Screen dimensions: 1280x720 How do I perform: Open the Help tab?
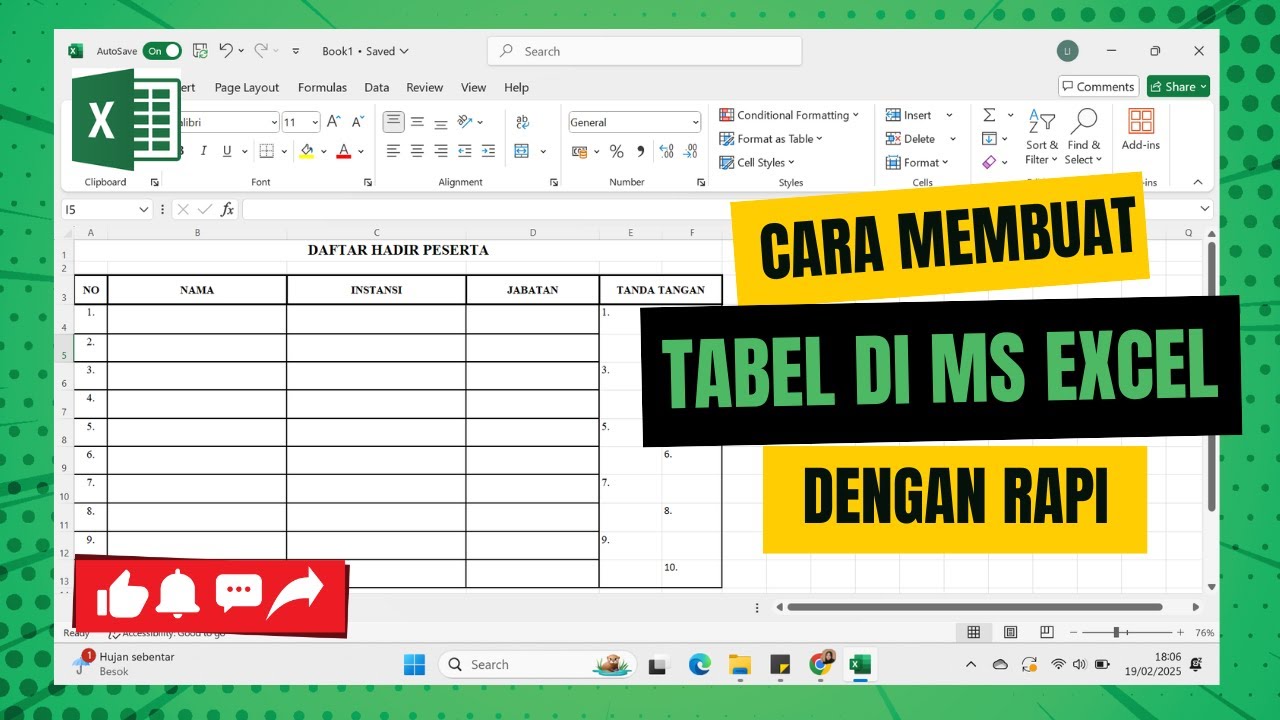tap(516, 87)
